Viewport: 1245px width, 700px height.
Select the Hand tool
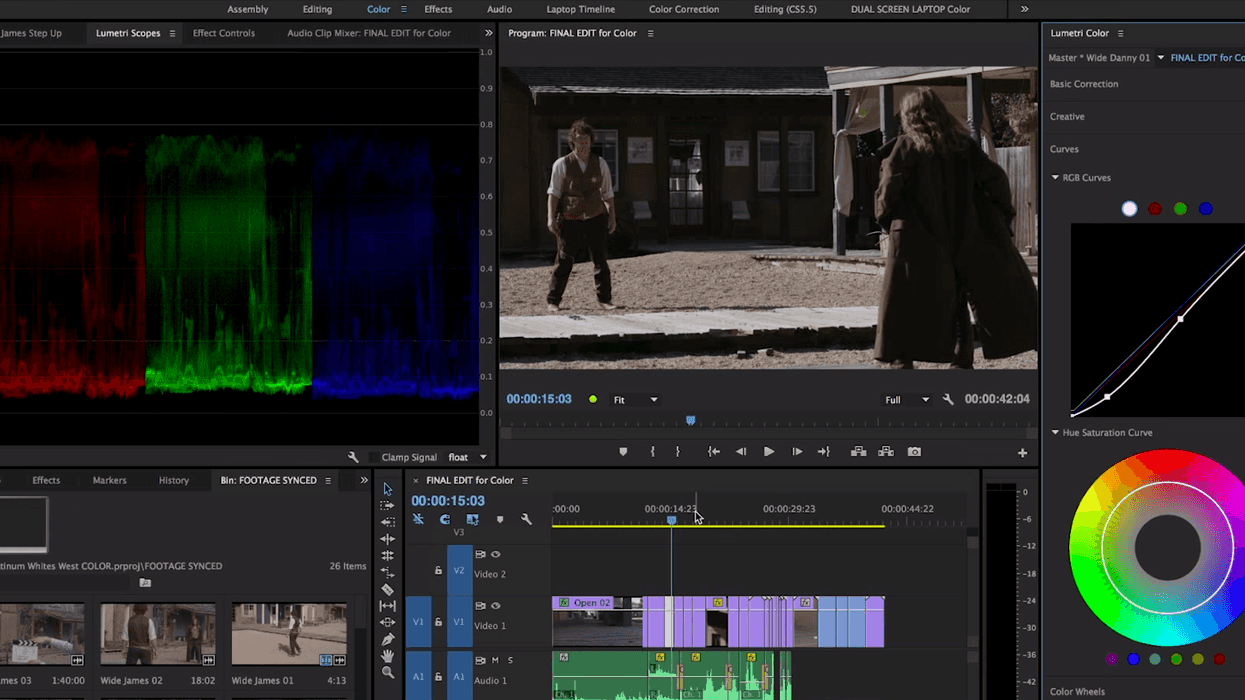[x=388, y=656]
